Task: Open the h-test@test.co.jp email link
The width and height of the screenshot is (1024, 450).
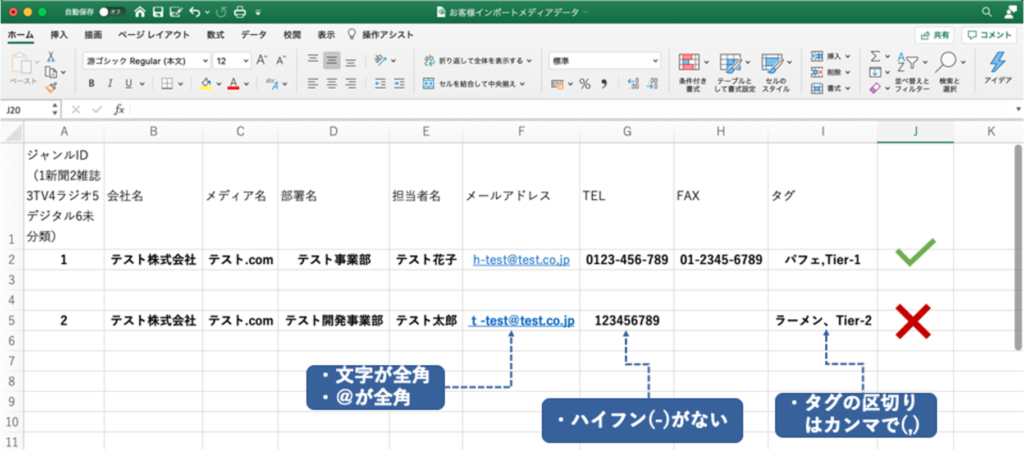Action: click(521, 260)
